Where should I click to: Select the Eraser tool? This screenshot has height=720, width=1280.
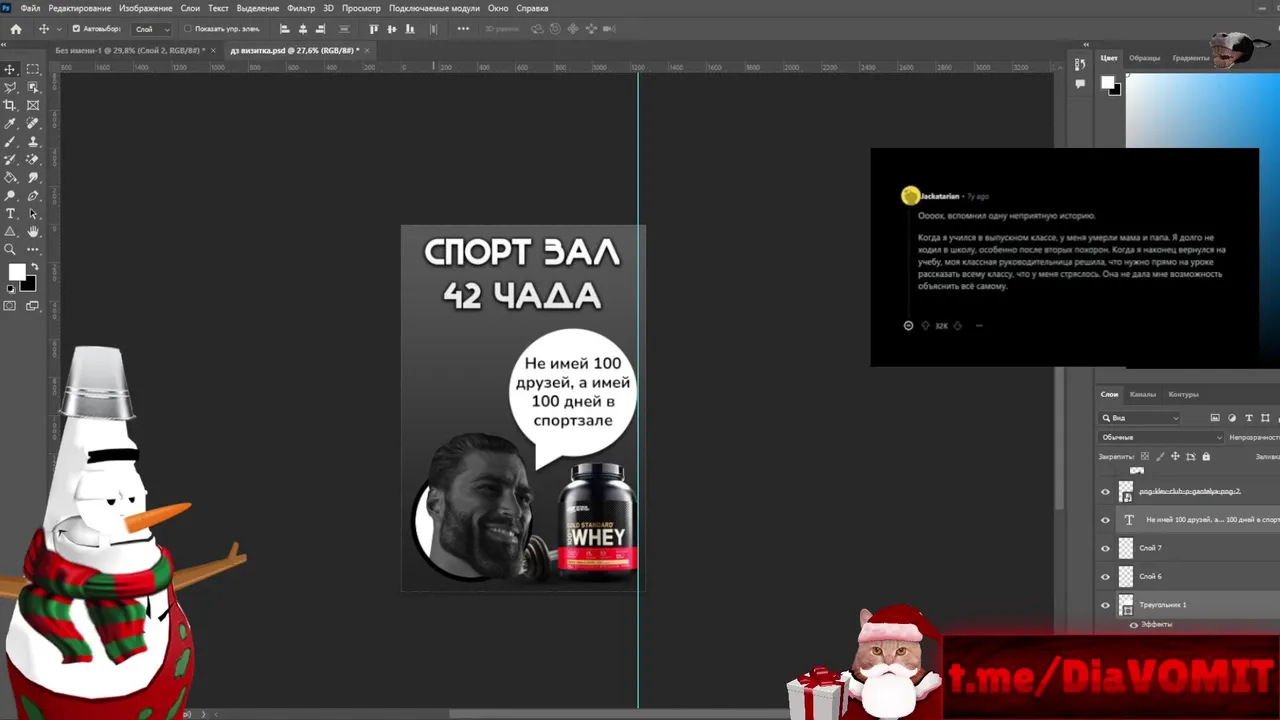coord(33,159)
